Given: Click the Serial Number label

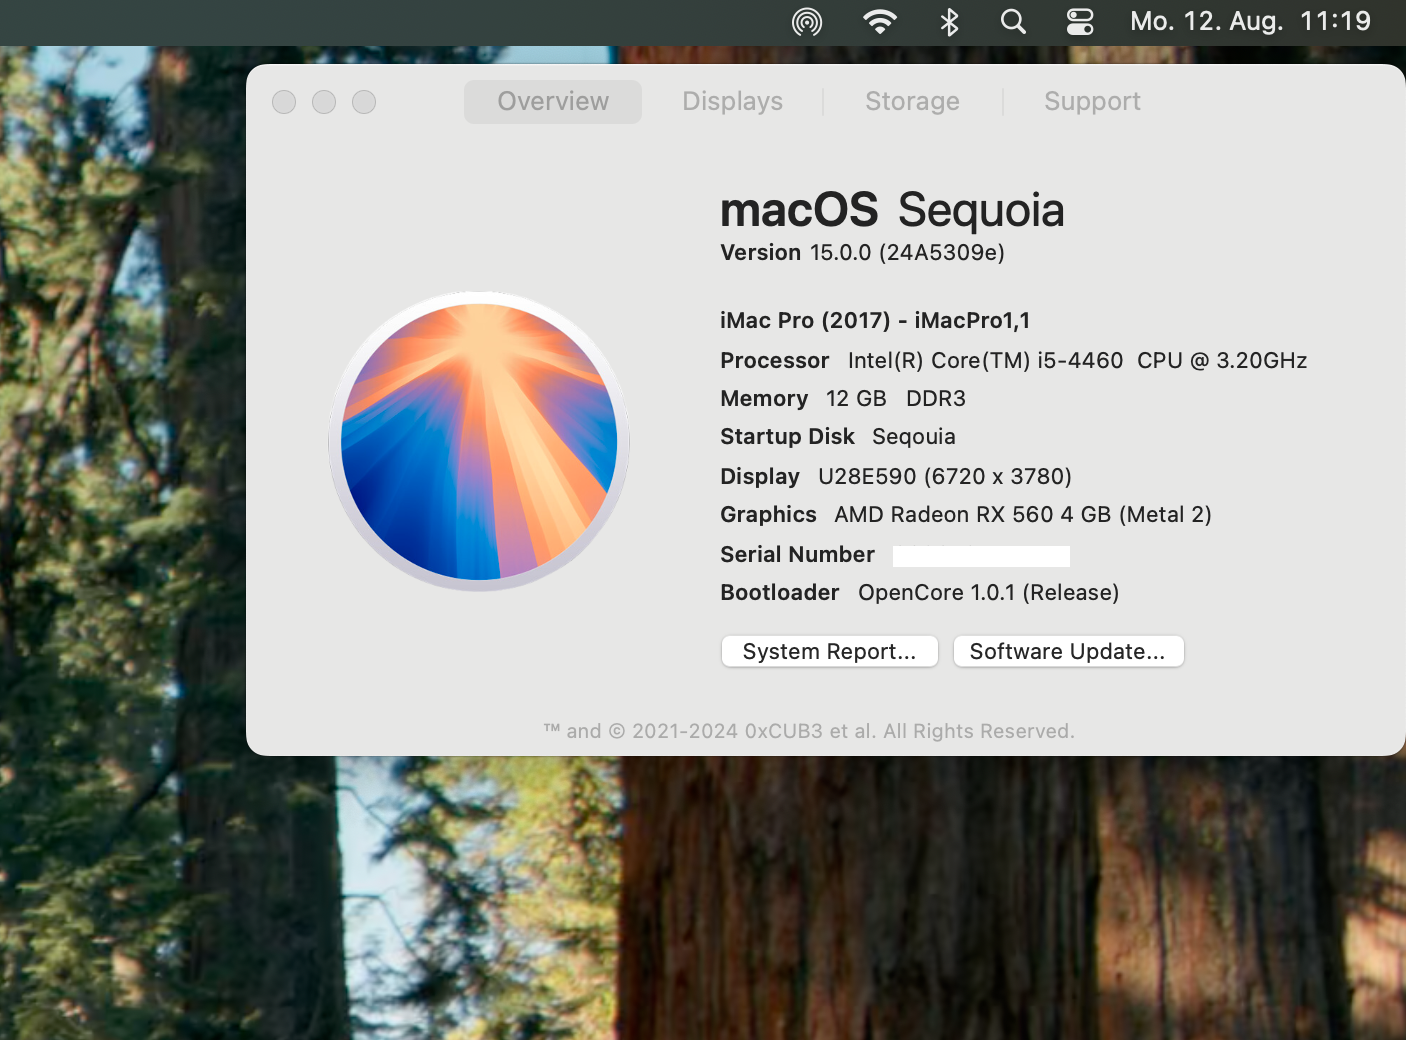Looking at the screenshot, I should 797,555.
